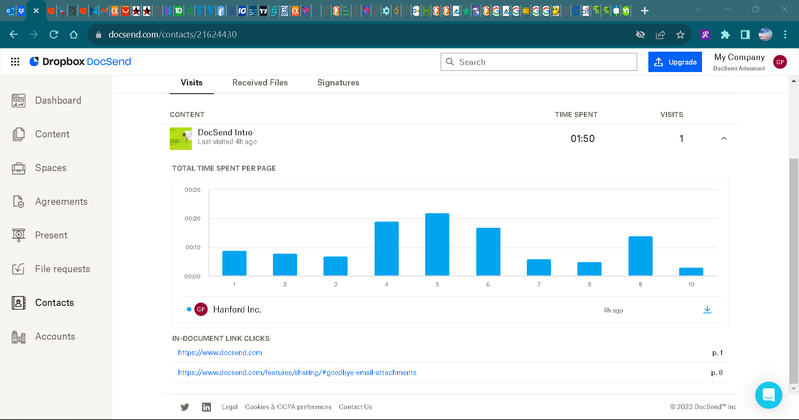799x420 pixels.
Task: Open the Twitter footer icon
Action: 185,407
